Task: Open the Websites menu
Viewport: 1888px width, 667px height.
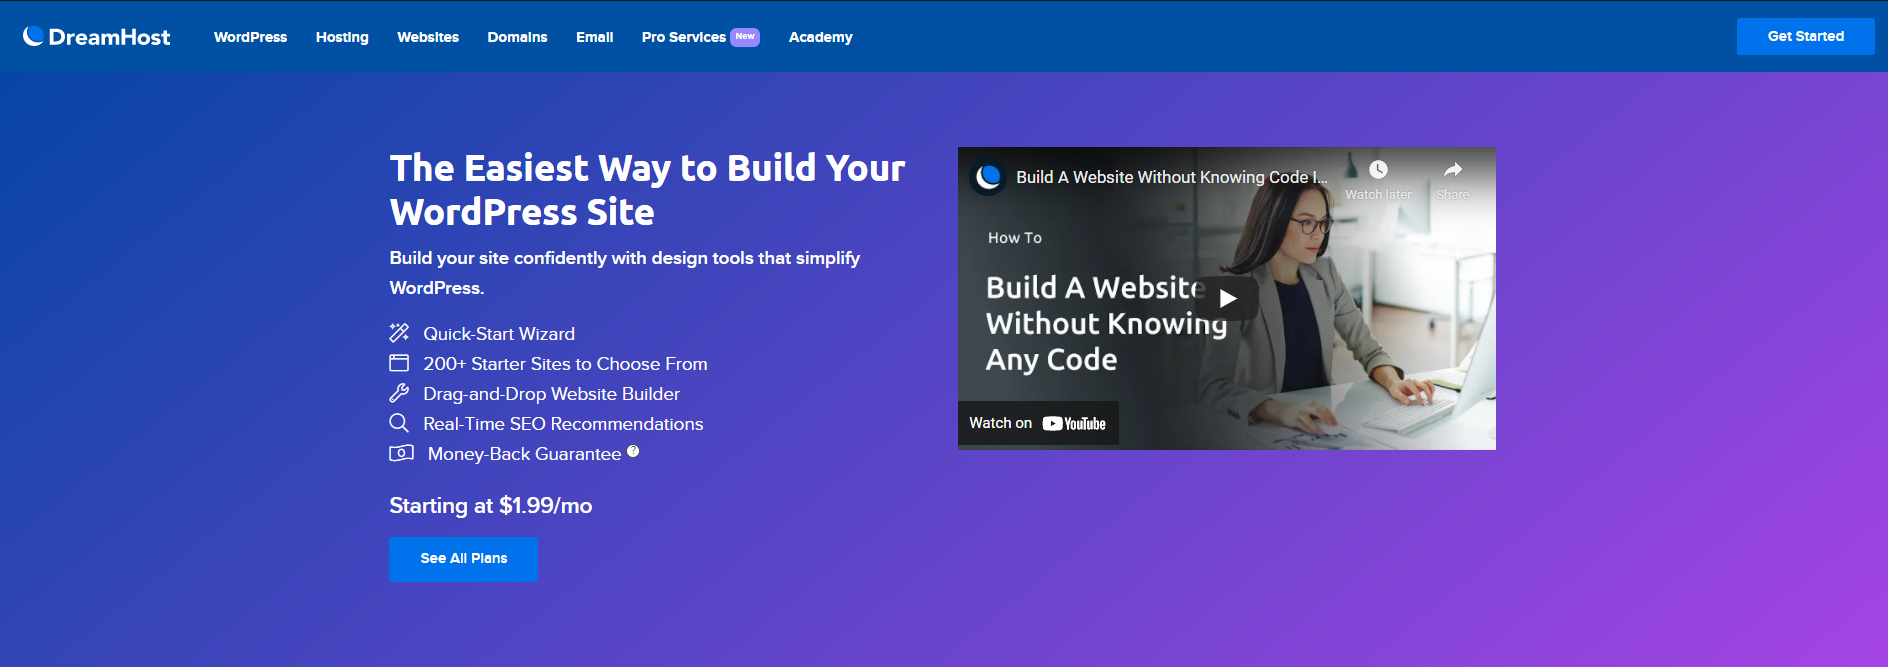Action: click(428, 37)
